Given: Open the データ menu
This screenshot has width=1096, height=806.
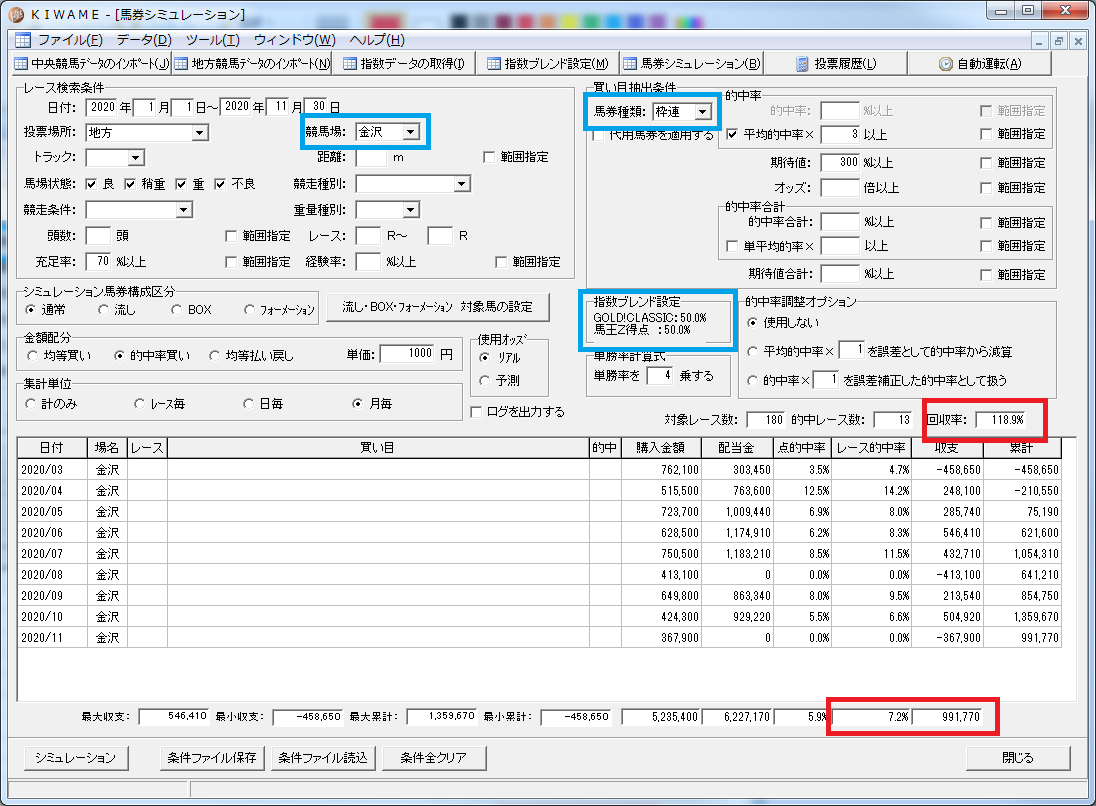Looking at the screenshot, I should (144, 40).
